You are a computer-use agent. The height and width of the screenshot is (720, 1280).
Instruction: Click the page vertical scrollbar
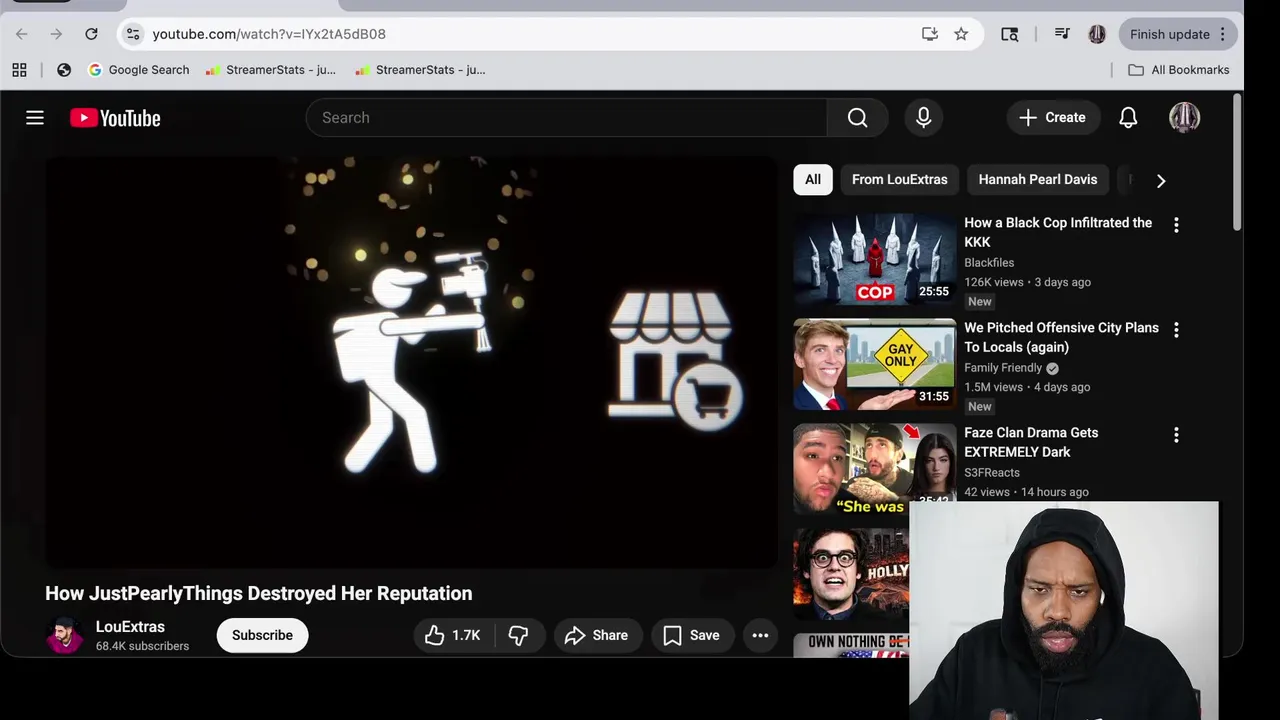[x=1237, y=160]
